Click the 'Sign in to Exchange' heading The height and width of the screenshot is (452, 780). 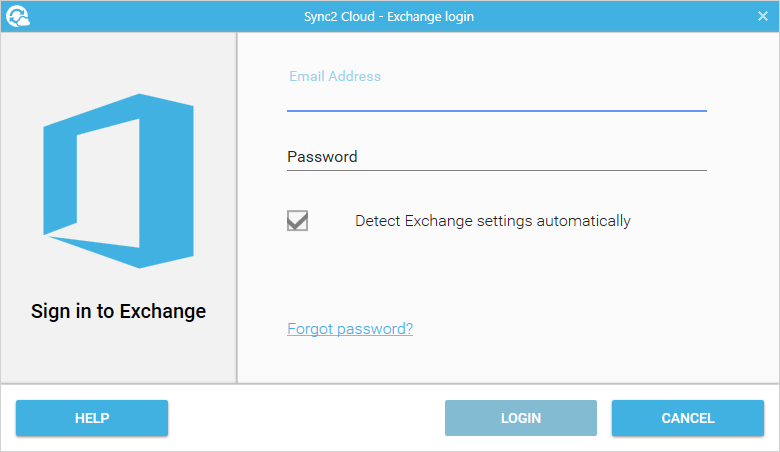coord(118,311)
